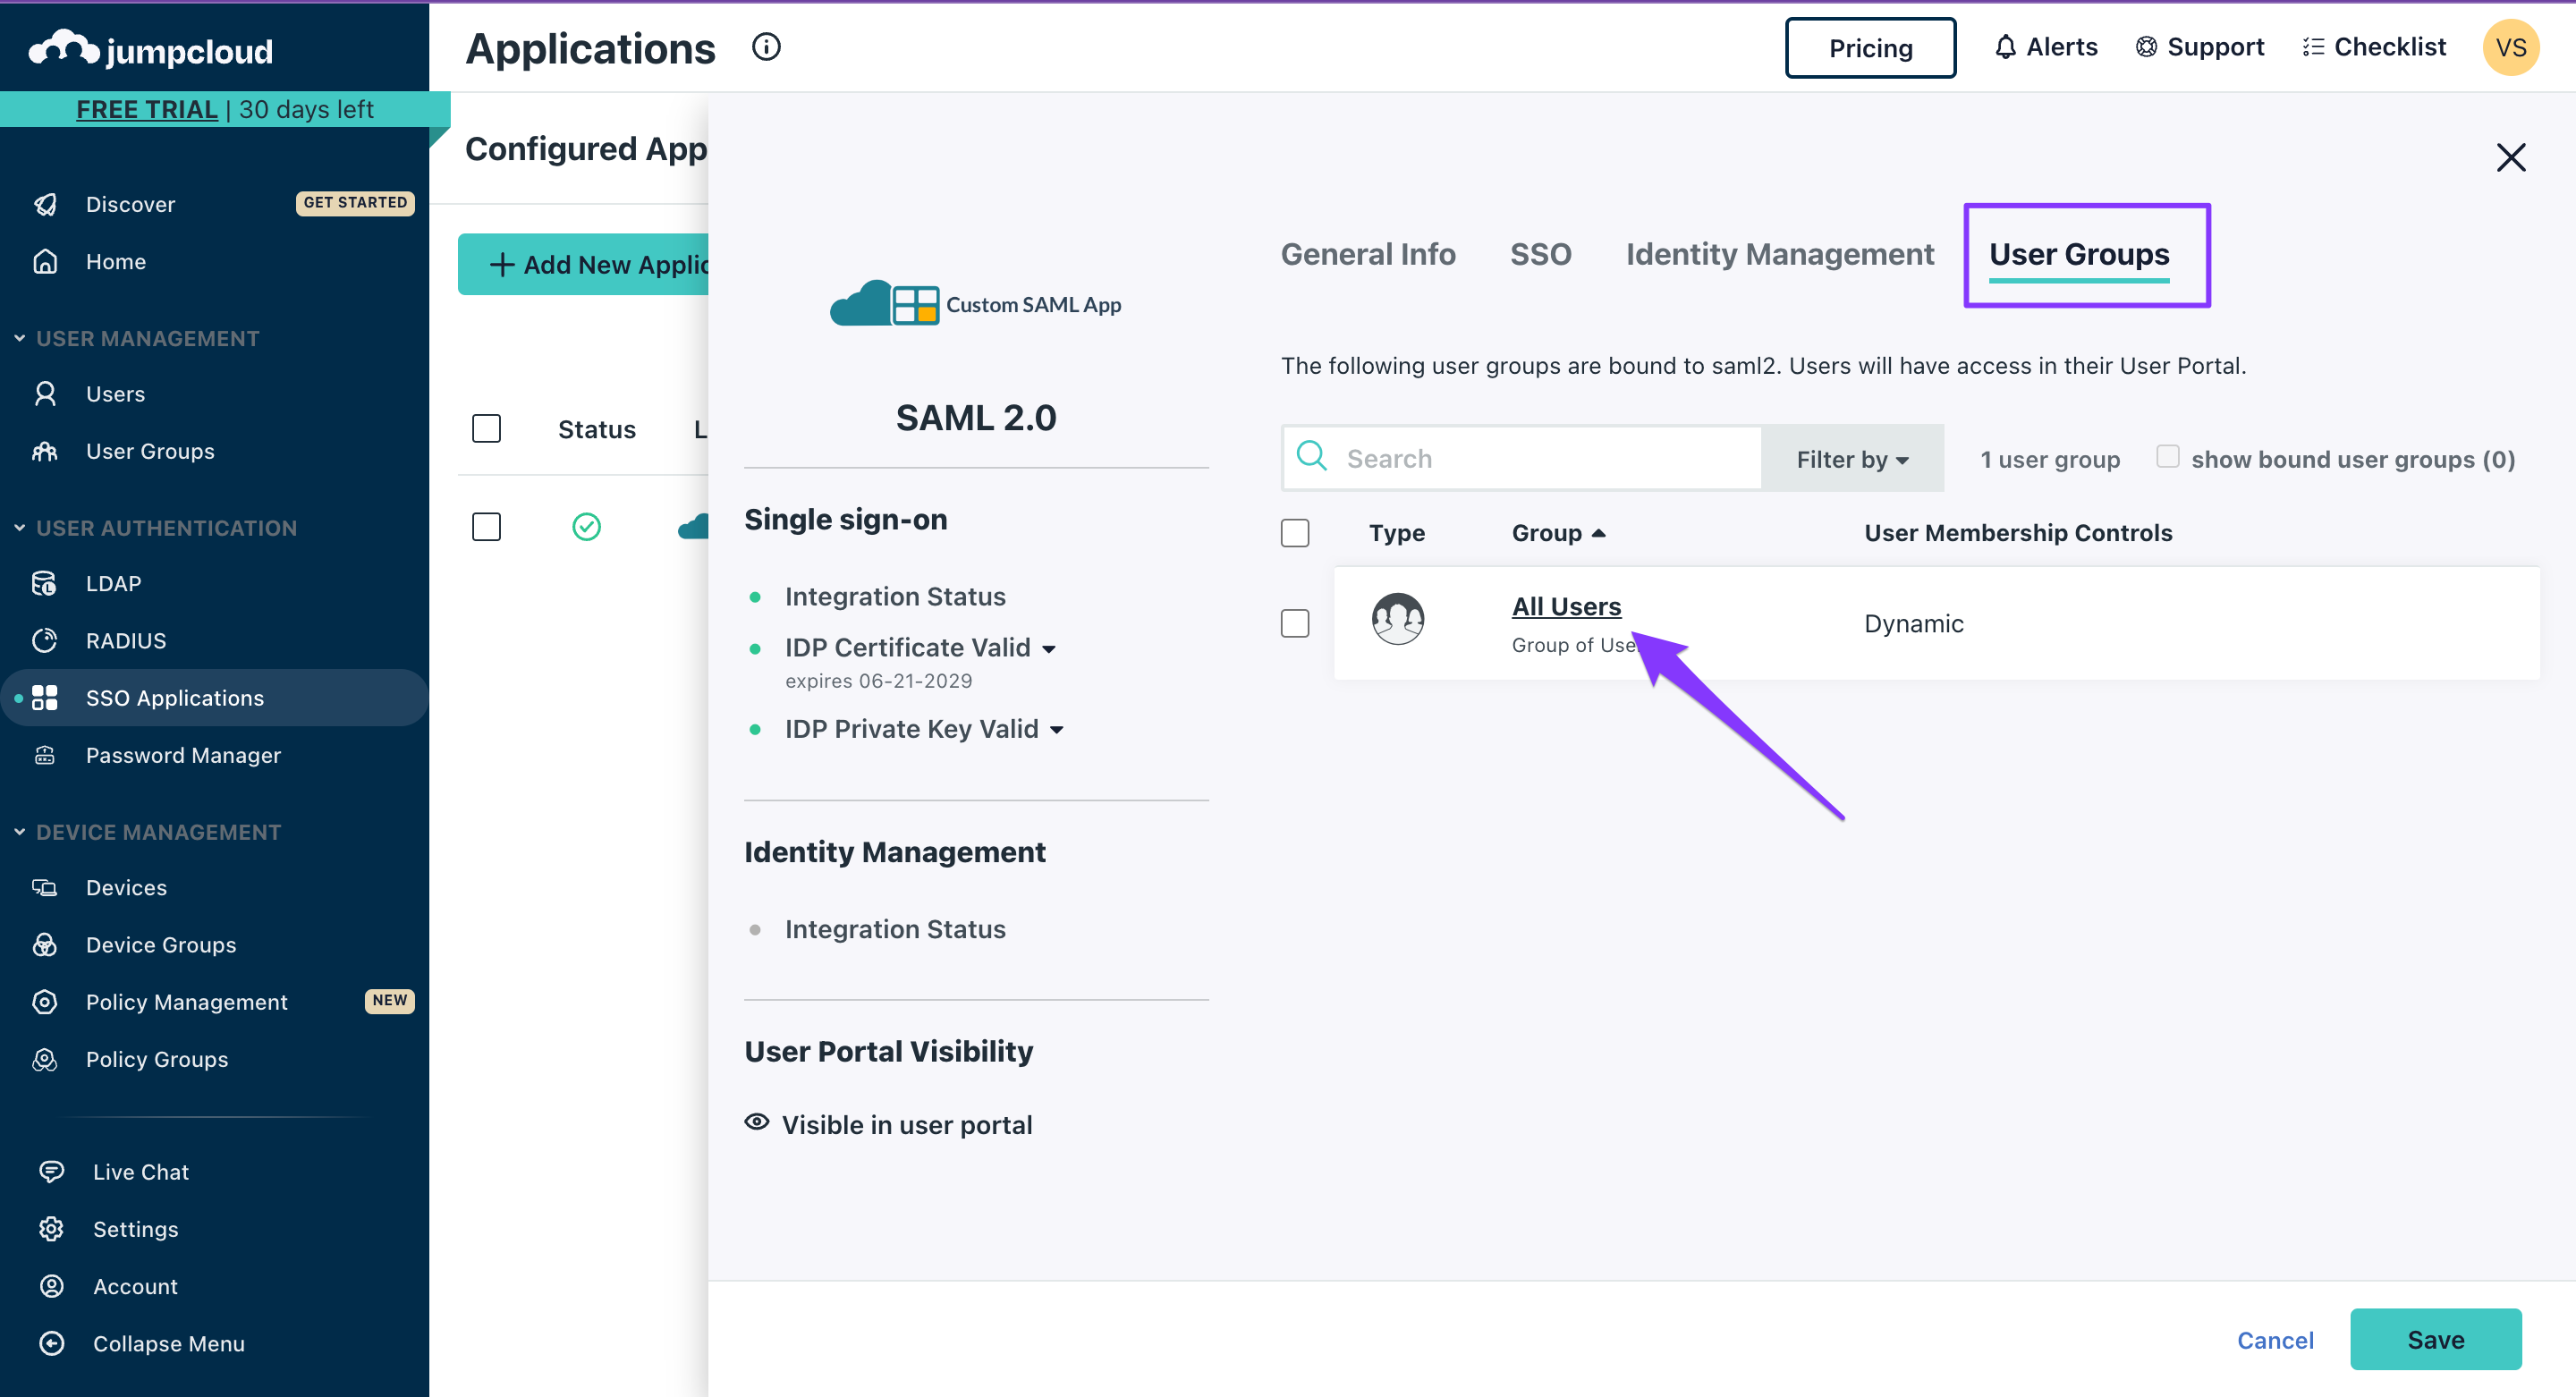
Task: Check the All Users group checkbox
Action: click(x=1295, y=623)
